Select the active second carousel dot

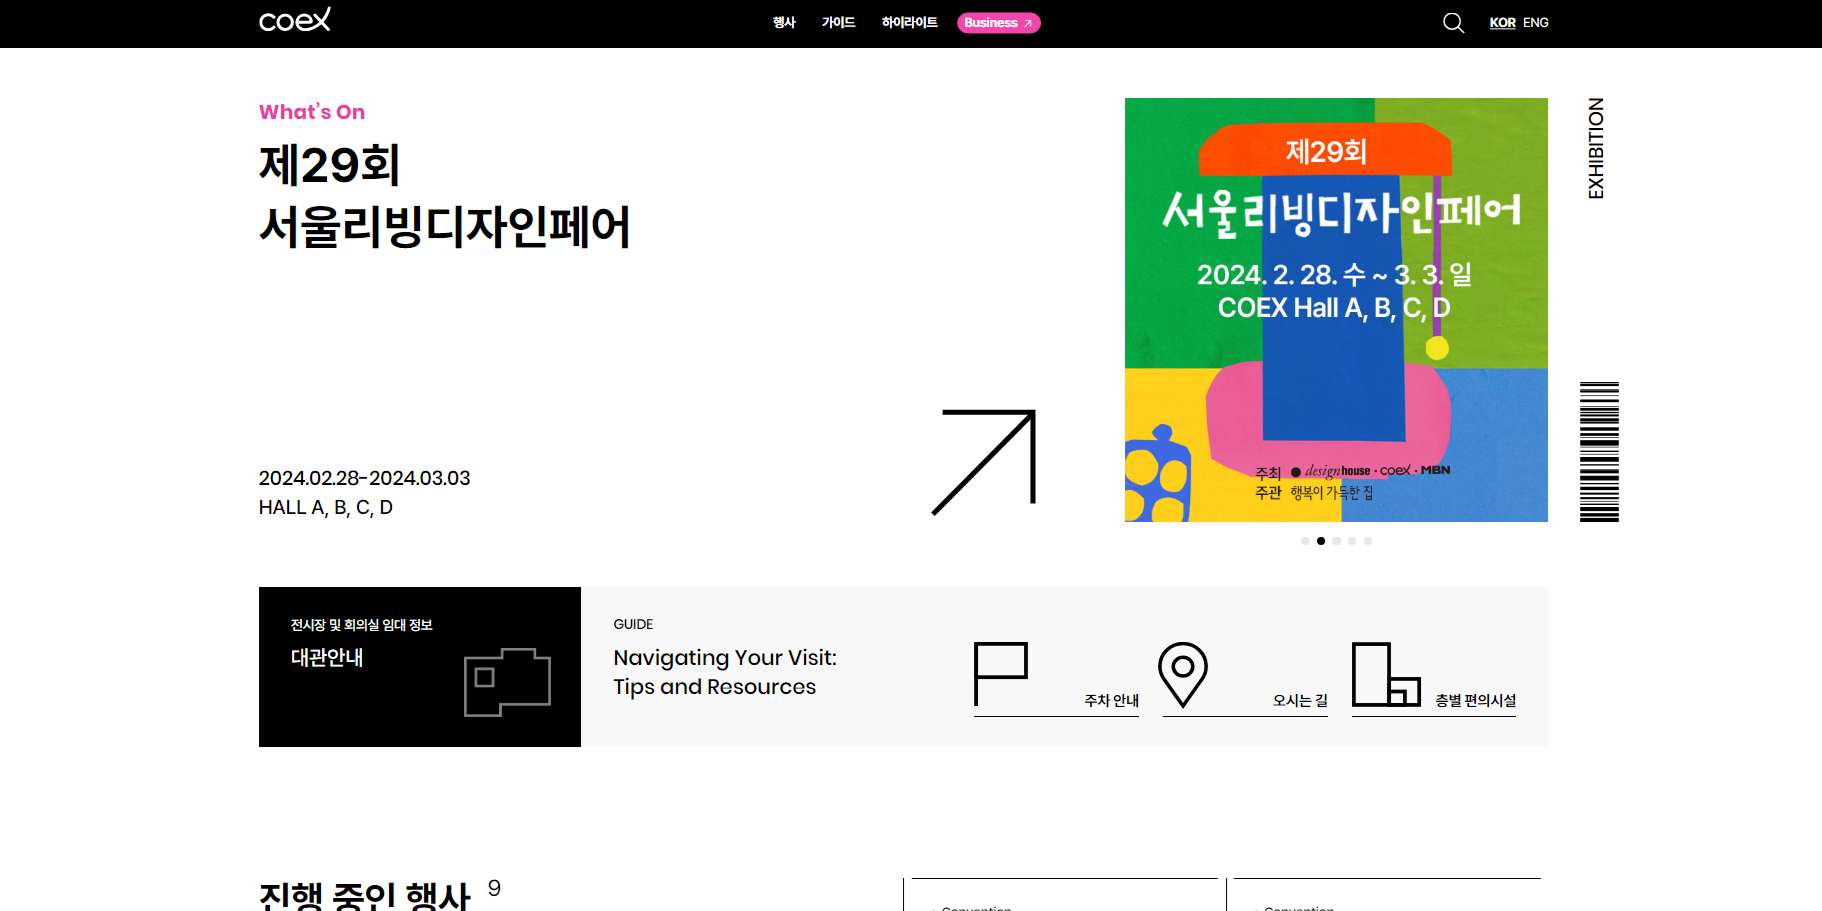(x=1321, y=541)
